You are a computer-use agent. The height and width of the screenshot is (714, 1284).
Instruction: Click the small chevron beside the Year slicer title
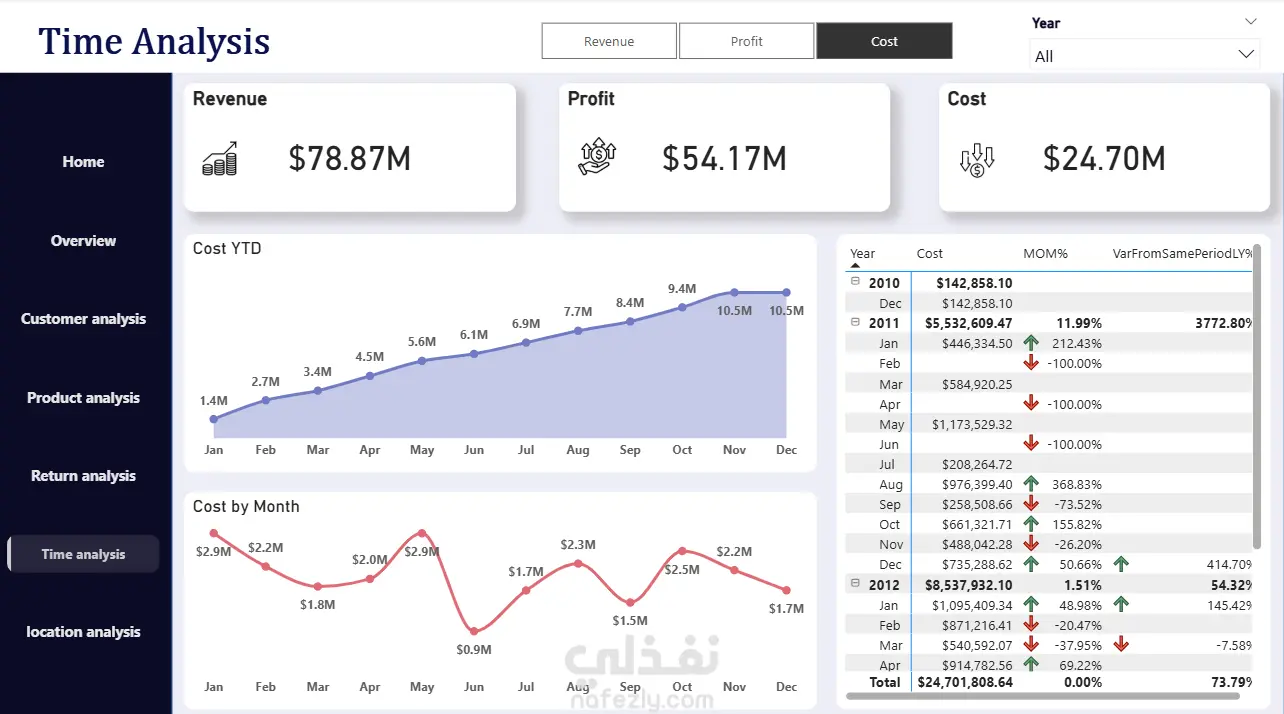pos(1251,22)
